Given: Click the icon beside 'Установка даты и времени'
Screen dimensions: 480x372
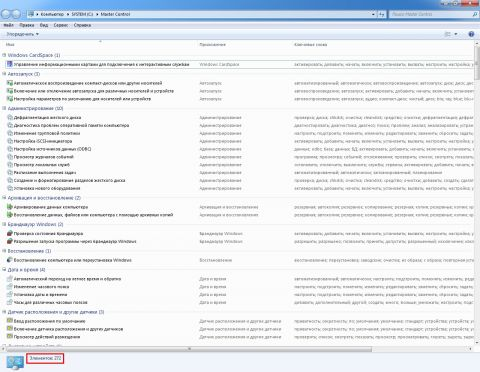Looking at the screenshot, I should pyautogui.click(x=10, y=295).
